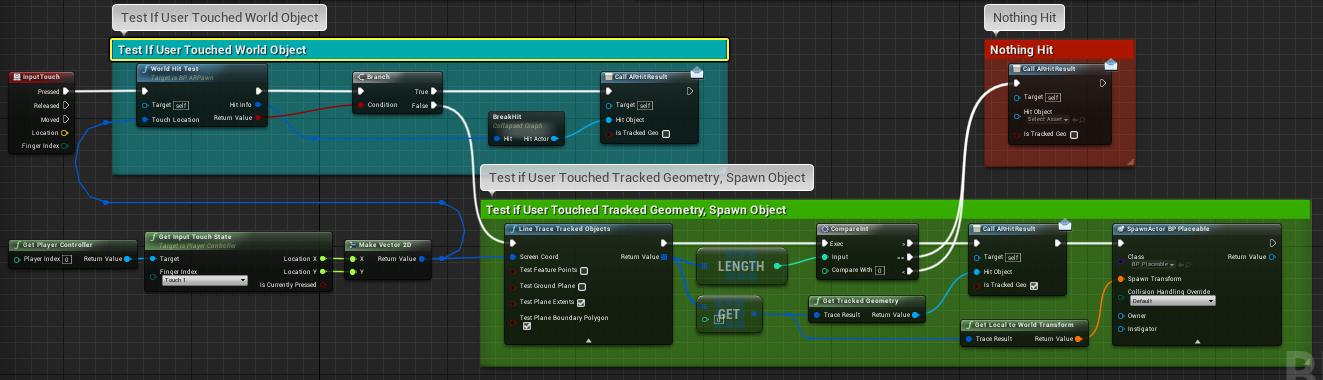Click the Location Y output pin
The image size is (1323, 380).
(x=324, y=271)
